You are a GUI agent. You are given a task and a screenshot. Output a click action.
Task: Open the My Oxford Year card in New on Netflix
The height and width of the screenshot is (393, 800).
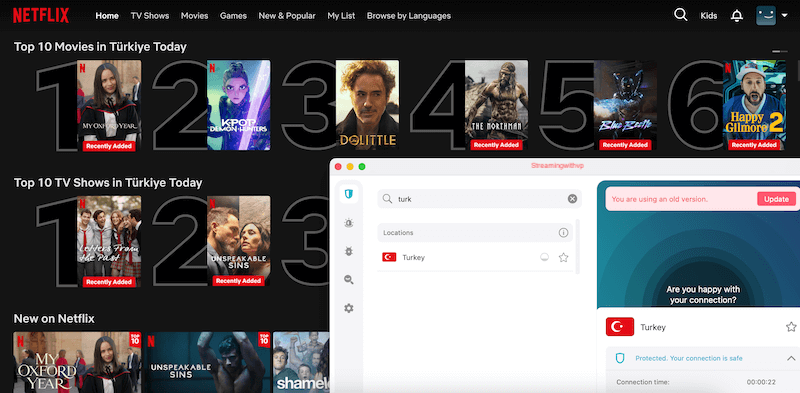pyautogui.click(x=77, y=362)
